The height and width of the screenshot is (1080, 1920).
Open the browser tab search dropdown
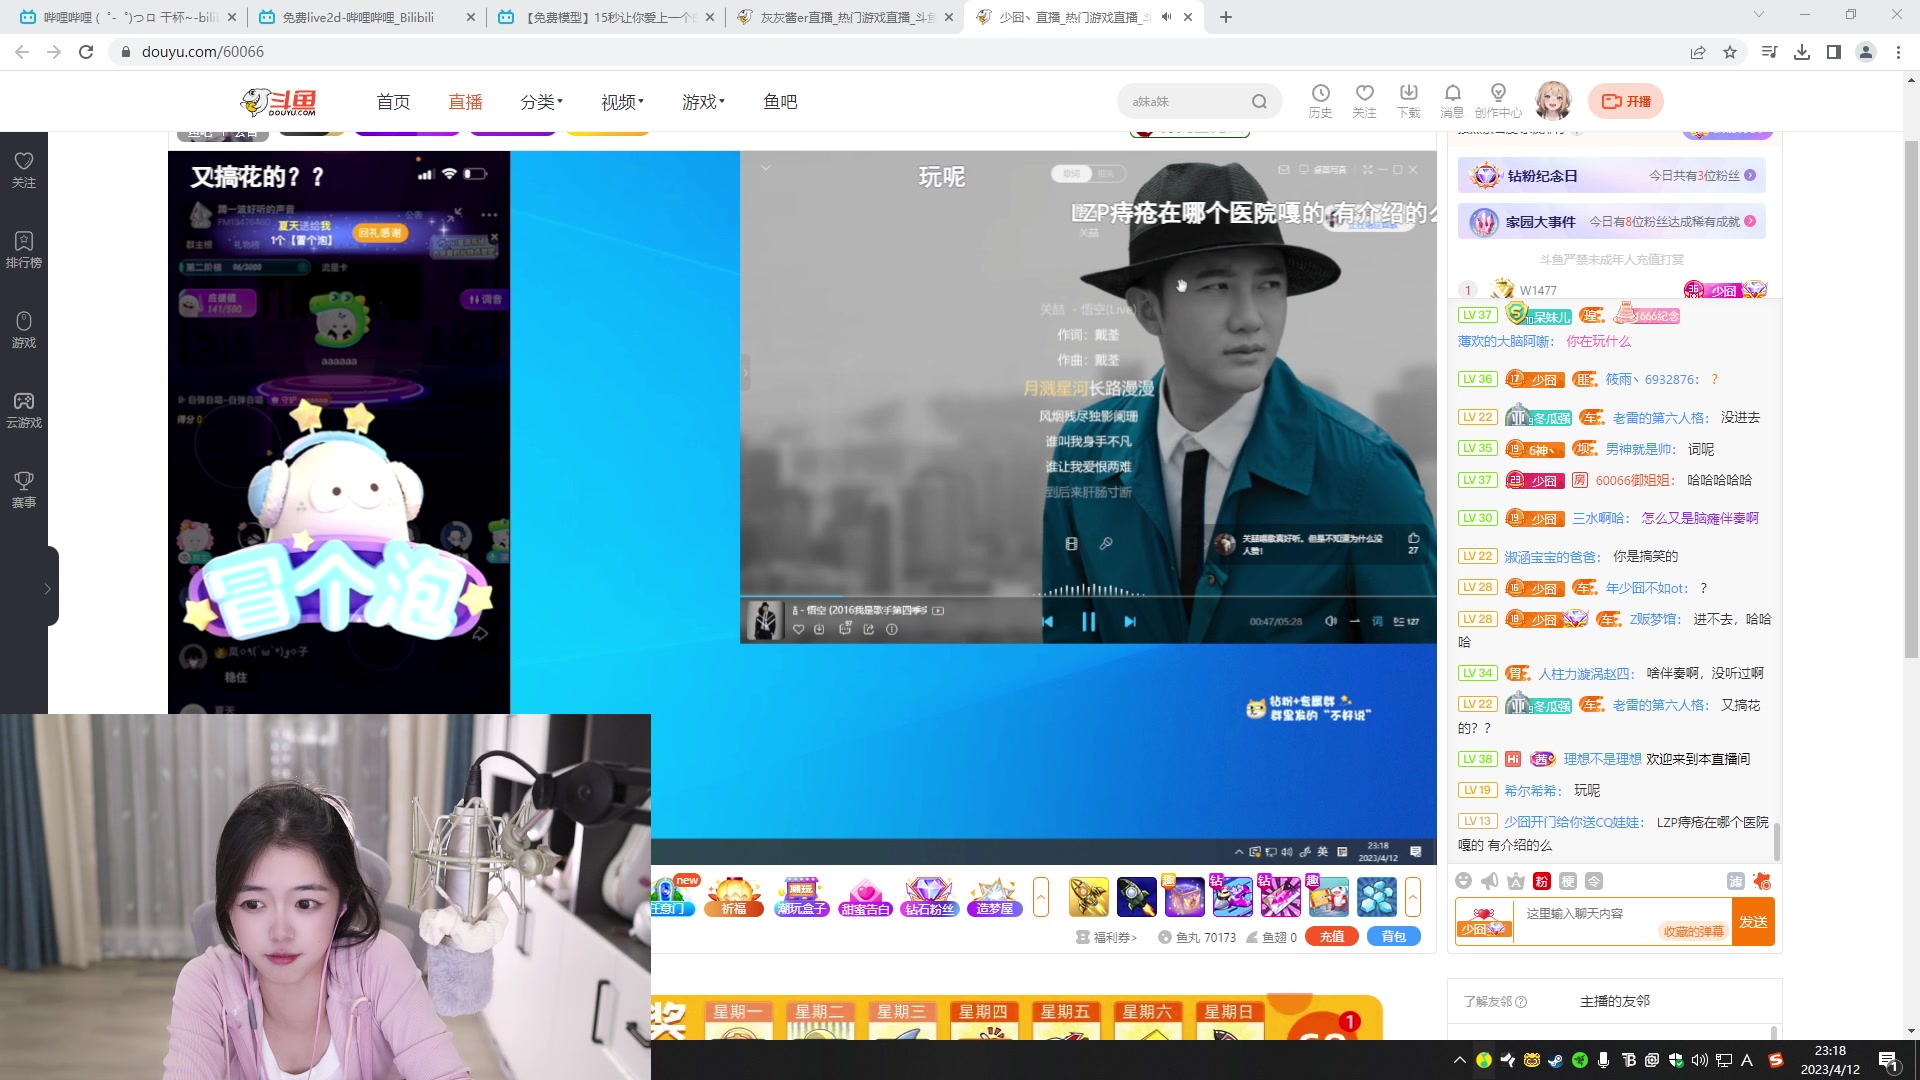pyautogui.click(x=1758, y=15)
